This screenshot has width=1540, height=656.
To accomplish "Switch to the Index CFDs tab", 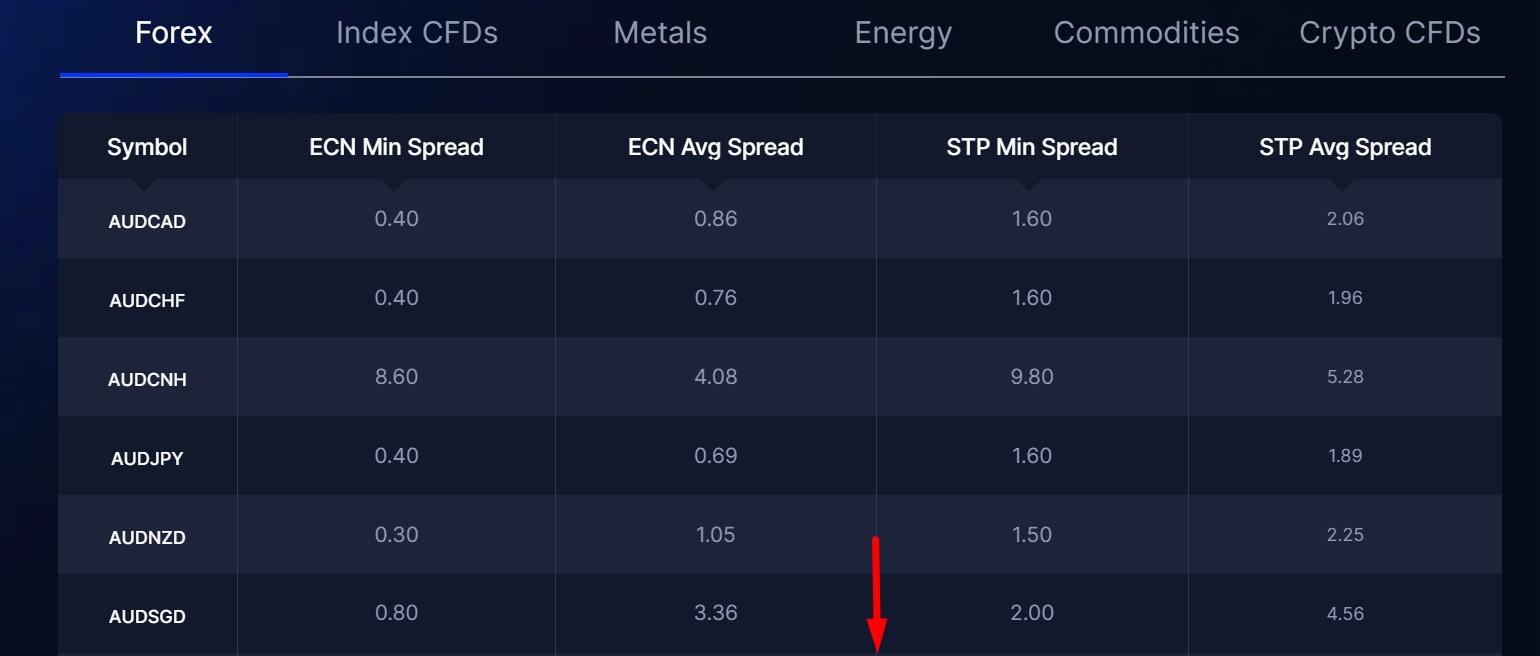I will (x=417, y=33).
